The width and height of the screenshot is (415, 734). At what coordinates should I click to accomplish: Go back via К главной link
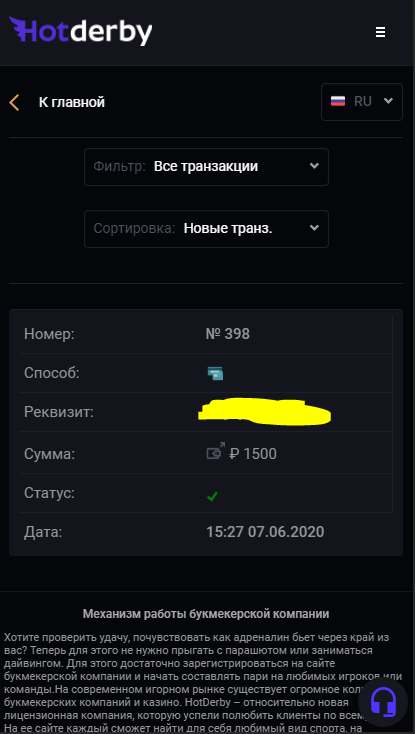72,102
